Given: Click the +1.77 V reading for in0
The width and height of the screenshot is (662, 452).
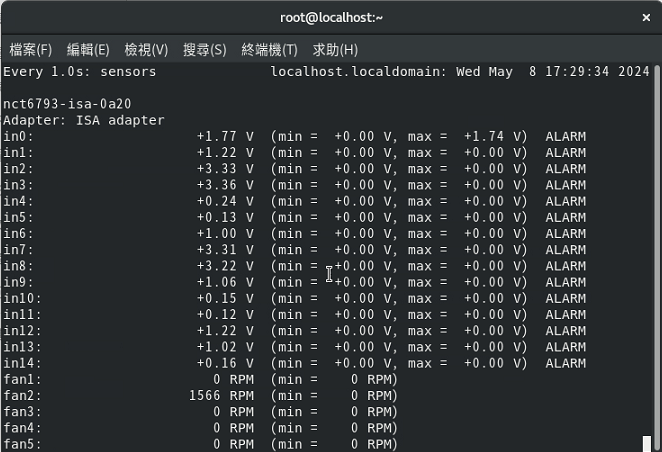Looking at the screenshot, I should point(225,136).
